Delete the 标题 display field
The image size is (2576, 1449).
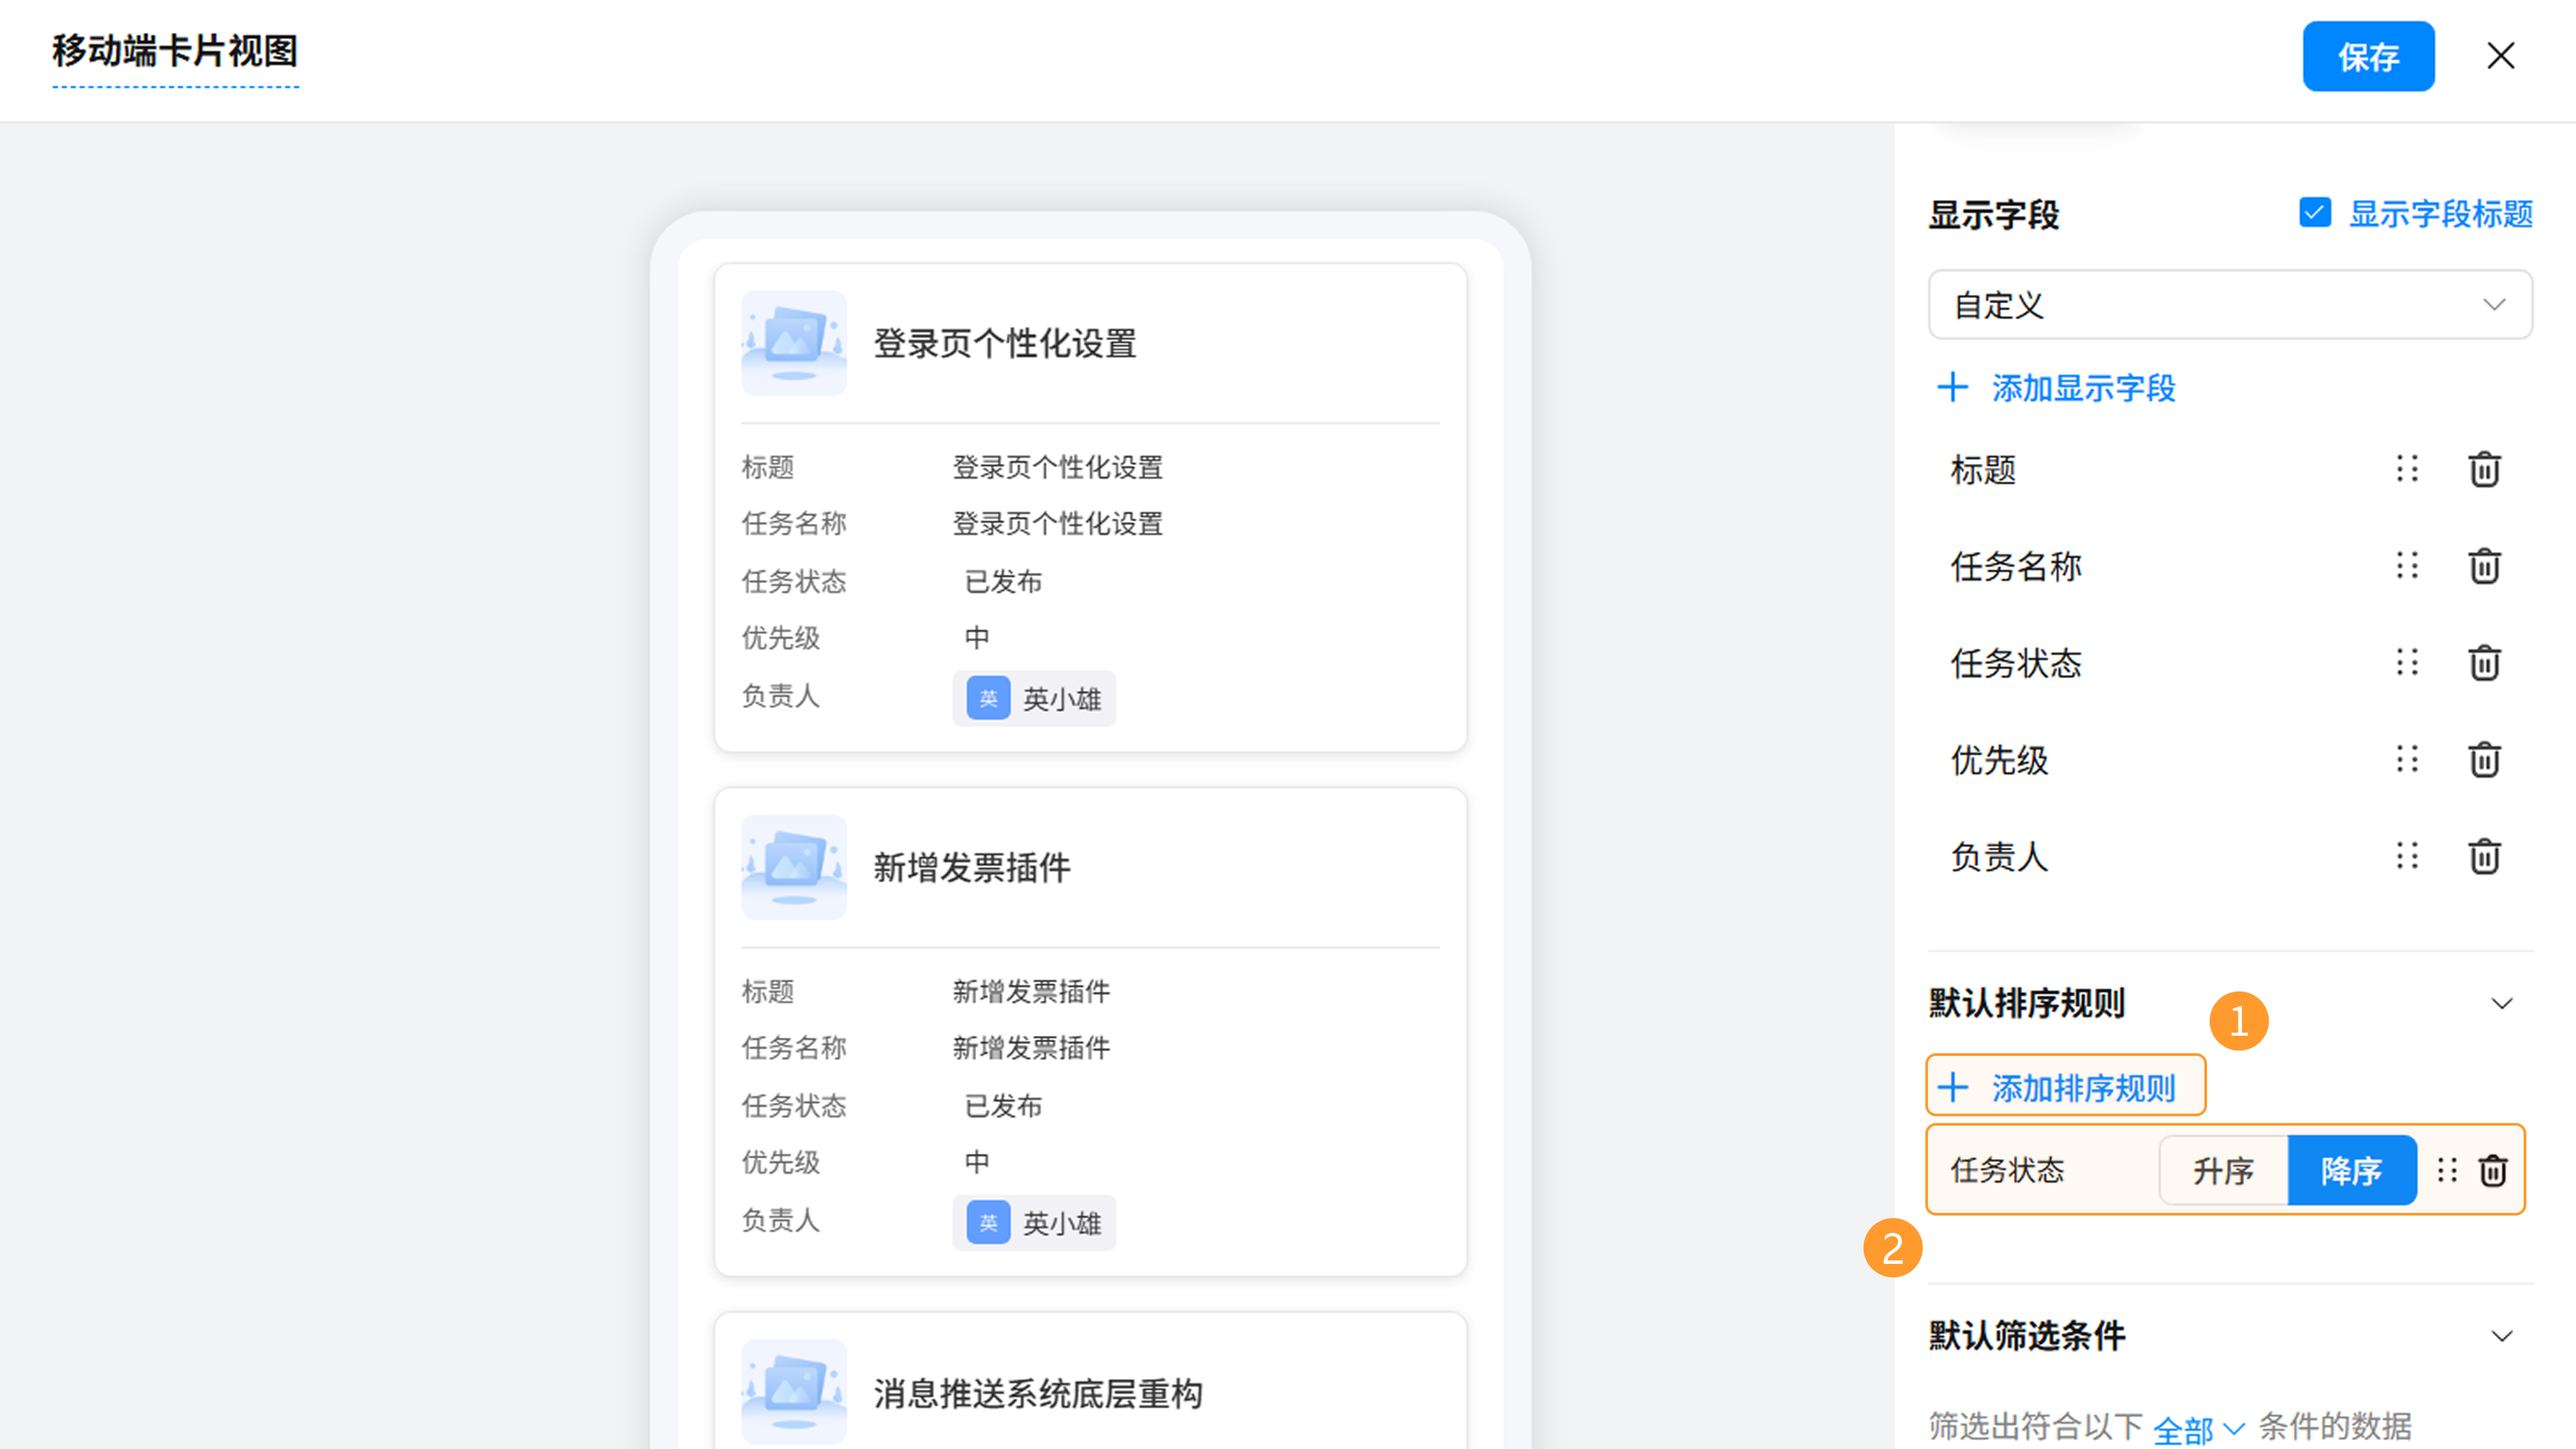[2484, 469]
